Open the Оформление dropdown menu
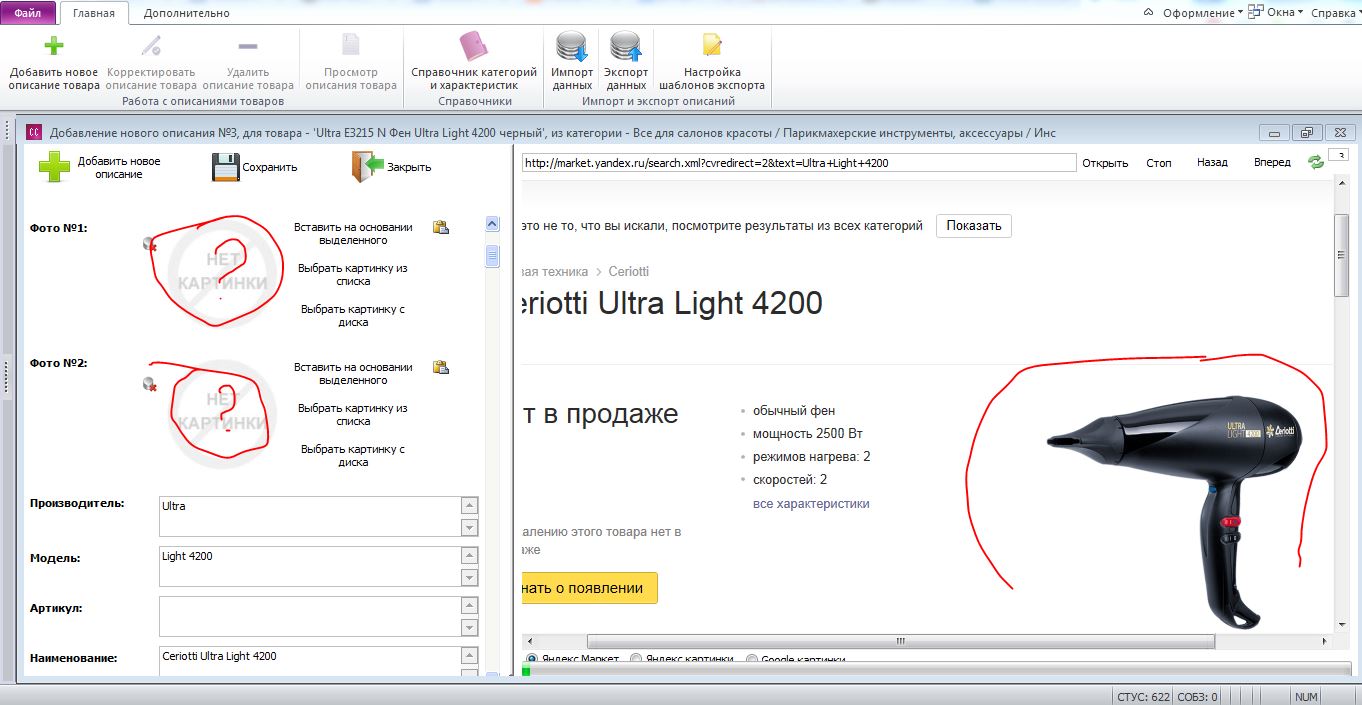 [x=1203, y=13]
